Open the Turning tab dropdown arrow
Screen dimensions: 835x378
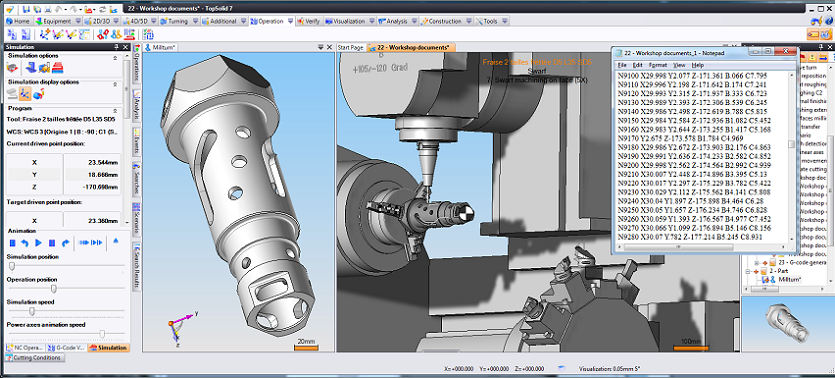pos(195,21)
